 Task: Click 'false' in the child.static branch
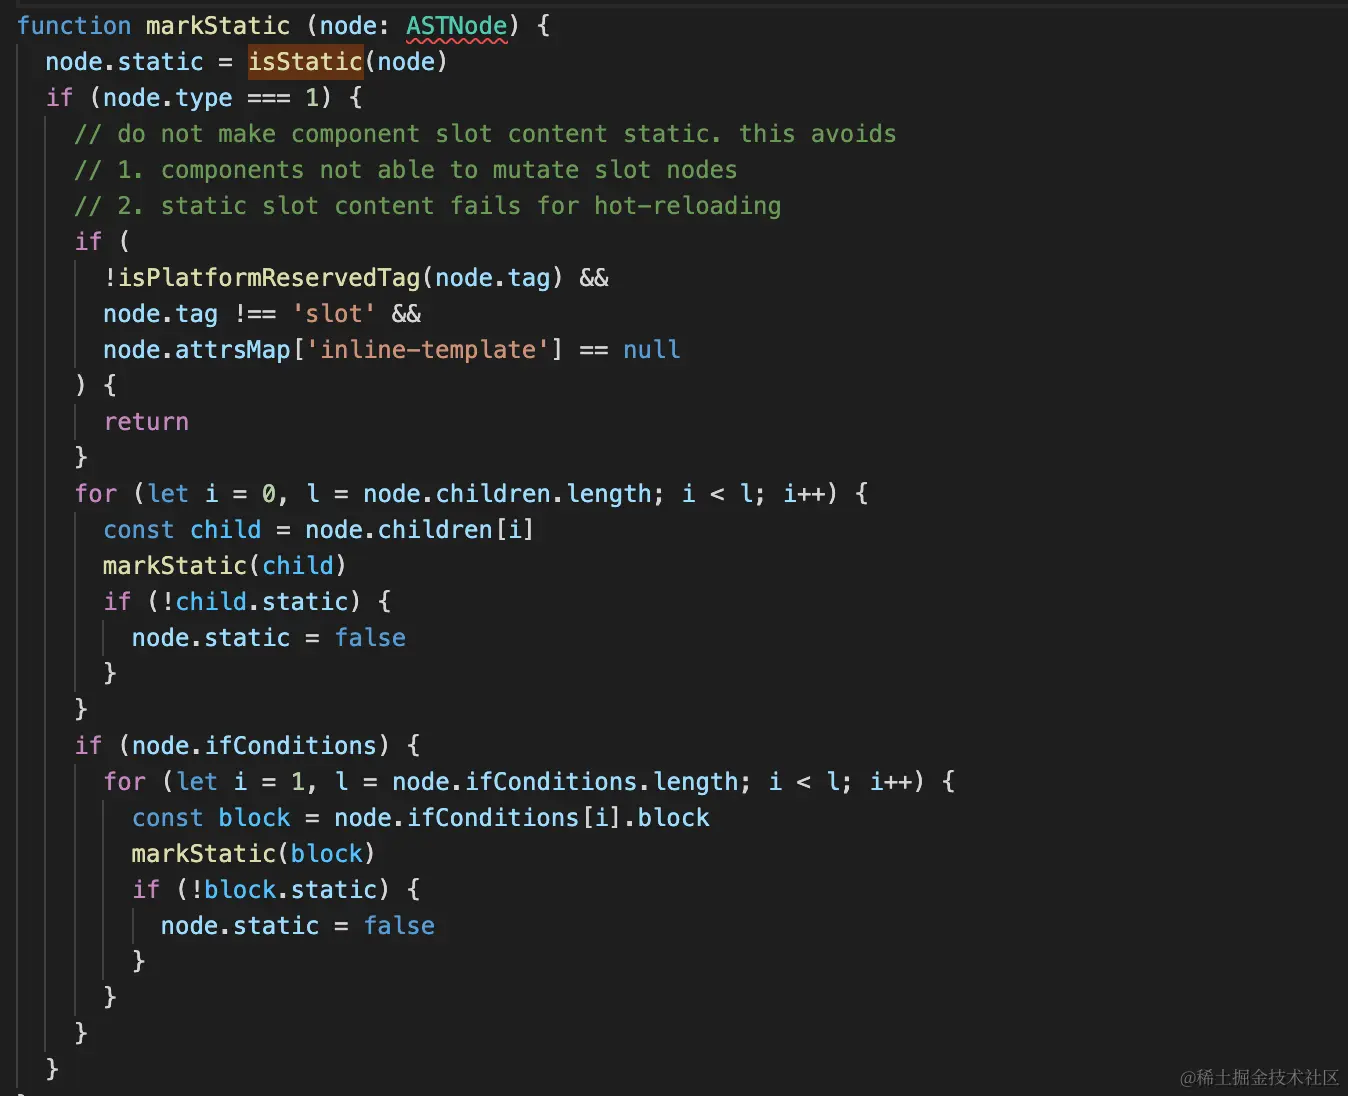click(x=370, y=637)
